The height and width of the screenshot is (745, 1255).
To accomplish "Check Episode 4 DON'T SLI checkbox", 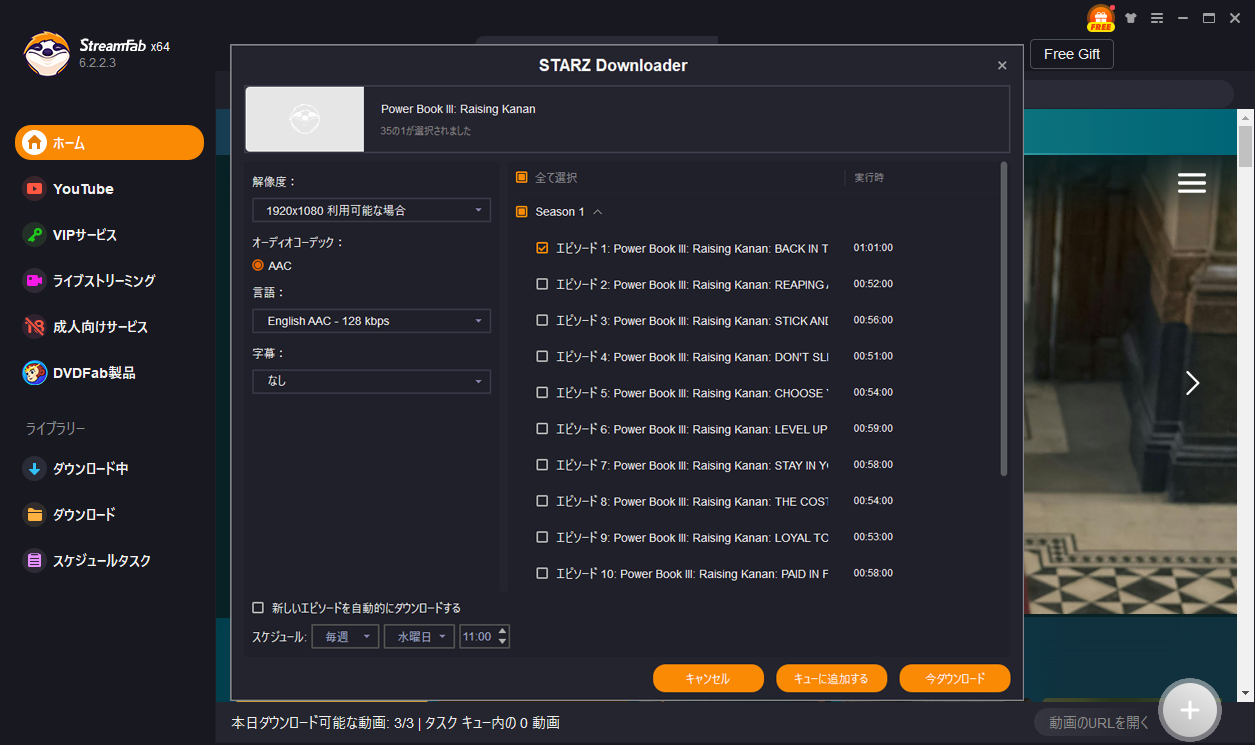I will 542,356.
